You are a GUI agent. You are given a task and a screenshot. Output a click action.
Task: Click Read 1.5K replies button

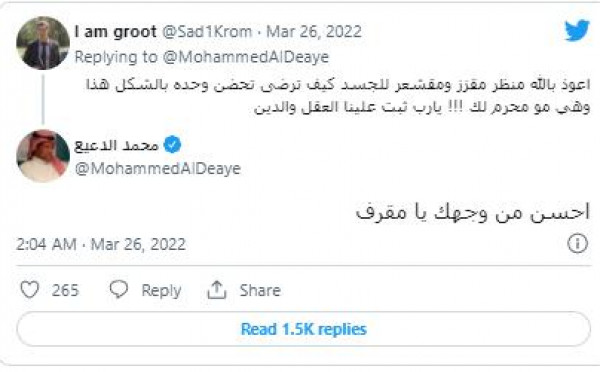pos(303,329)
